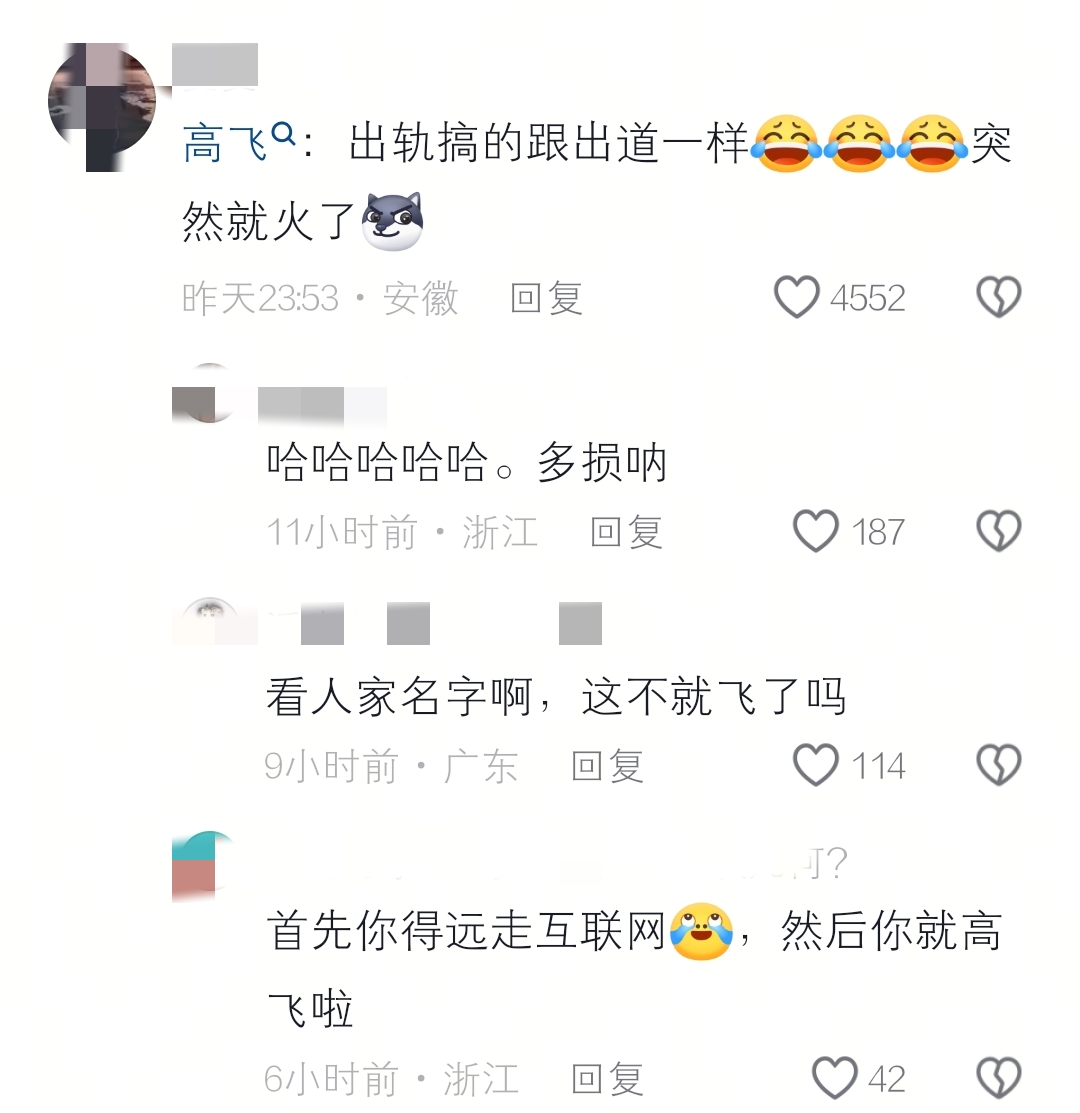
Task: Dislike the 广东 reply with broken heart
Action: [x=998, y=764]
